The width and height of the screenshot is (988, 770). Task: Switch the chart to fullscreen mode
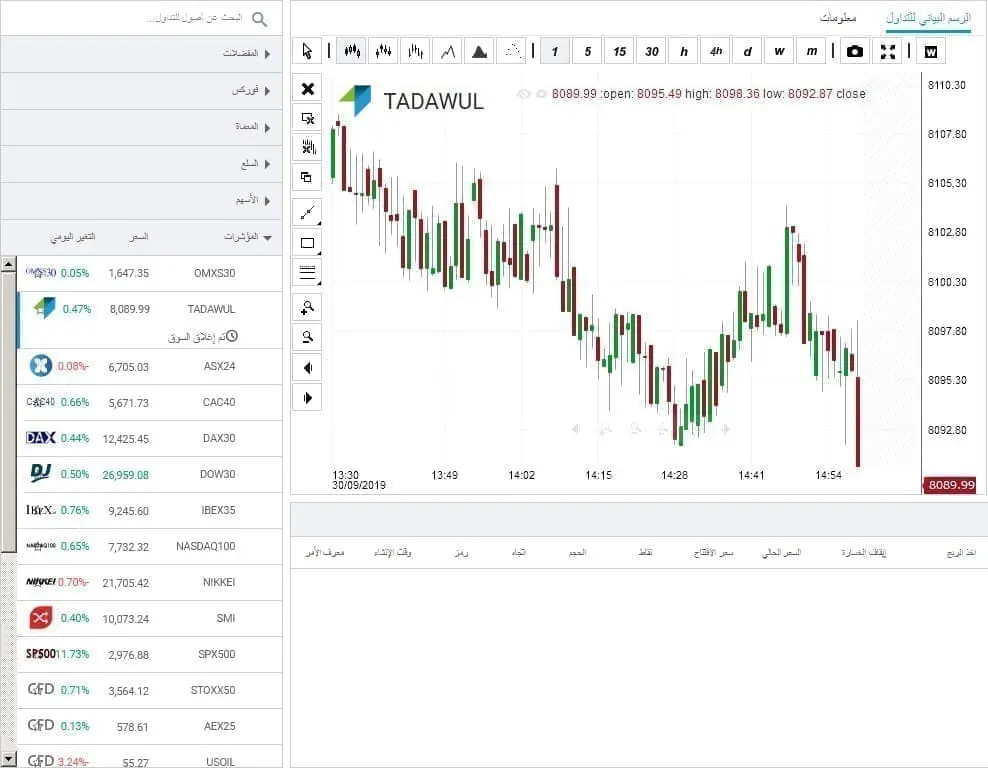point(888,49)
